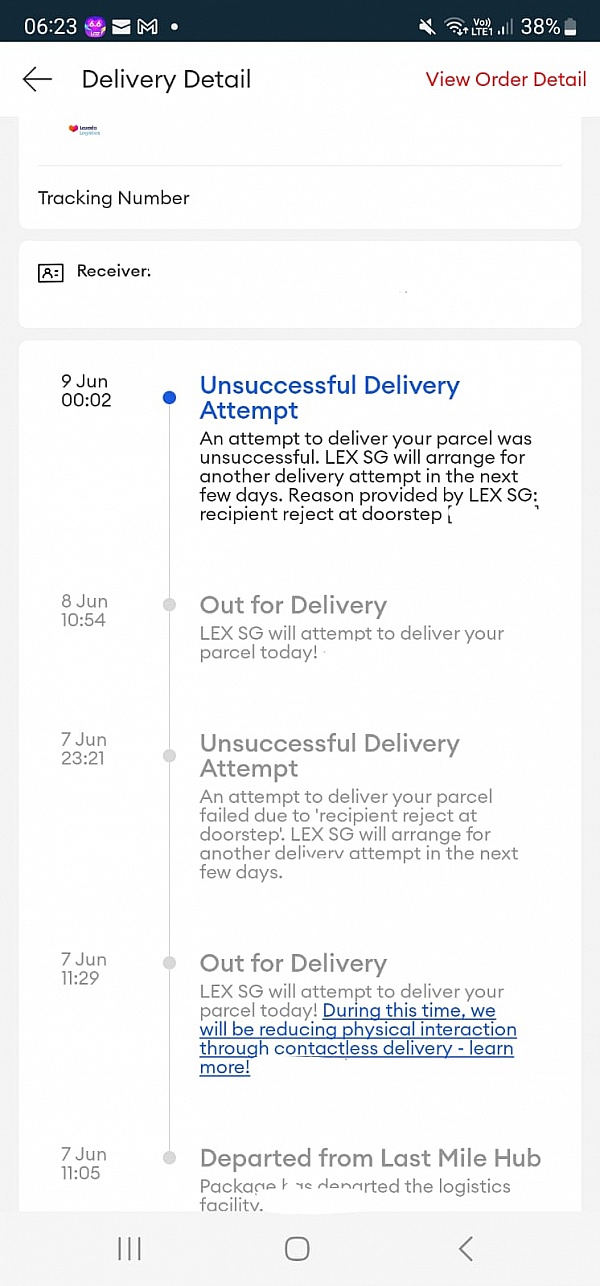Open View Order Detail link
This screenshot has height=1286, width=600.
point(506,80)
